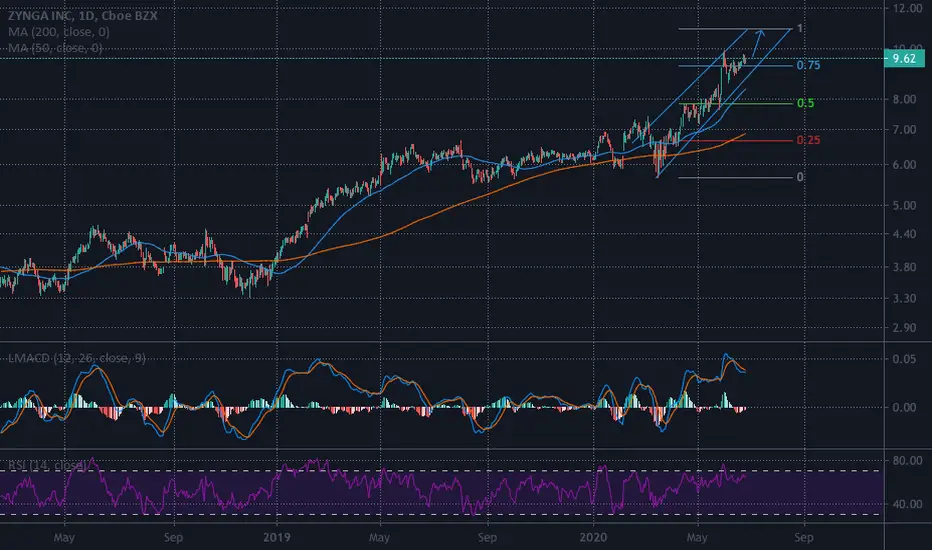Click the 0.05 LMACD scale label

tap(904, 359)
